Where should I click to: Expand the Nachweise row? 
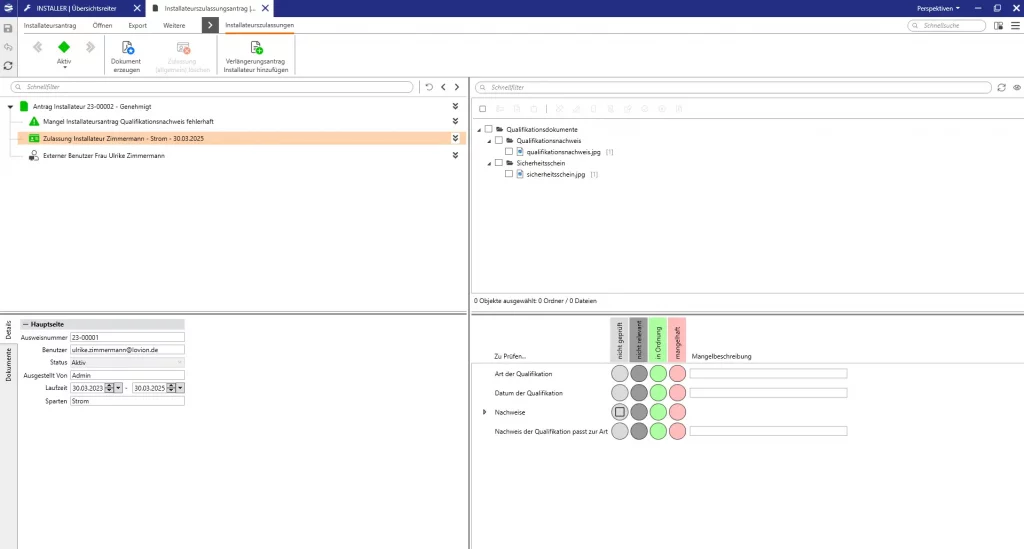click(x=485, y=412)
